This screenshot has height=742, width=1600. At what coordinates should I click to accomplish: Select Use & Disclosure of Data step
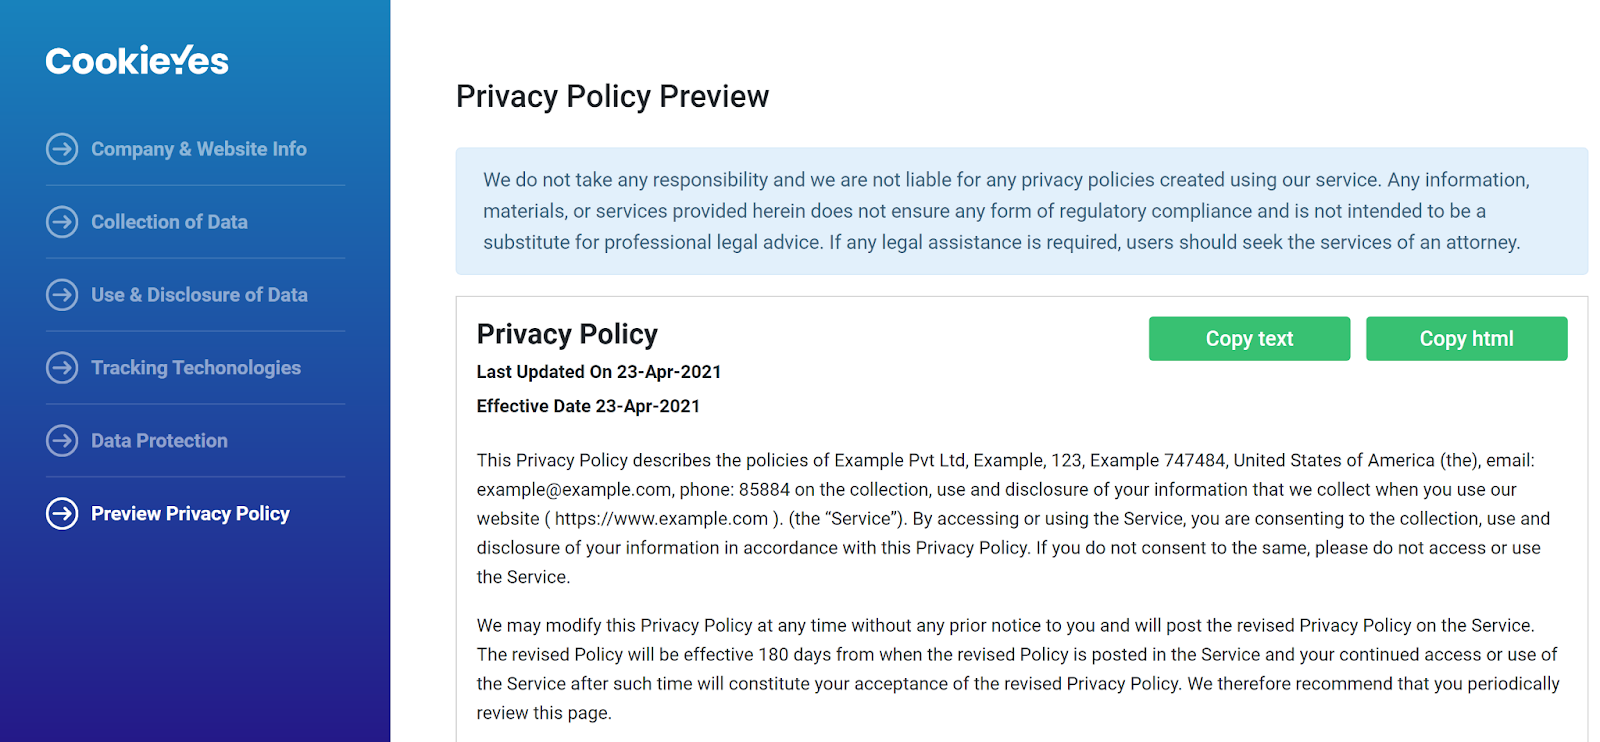199,295
